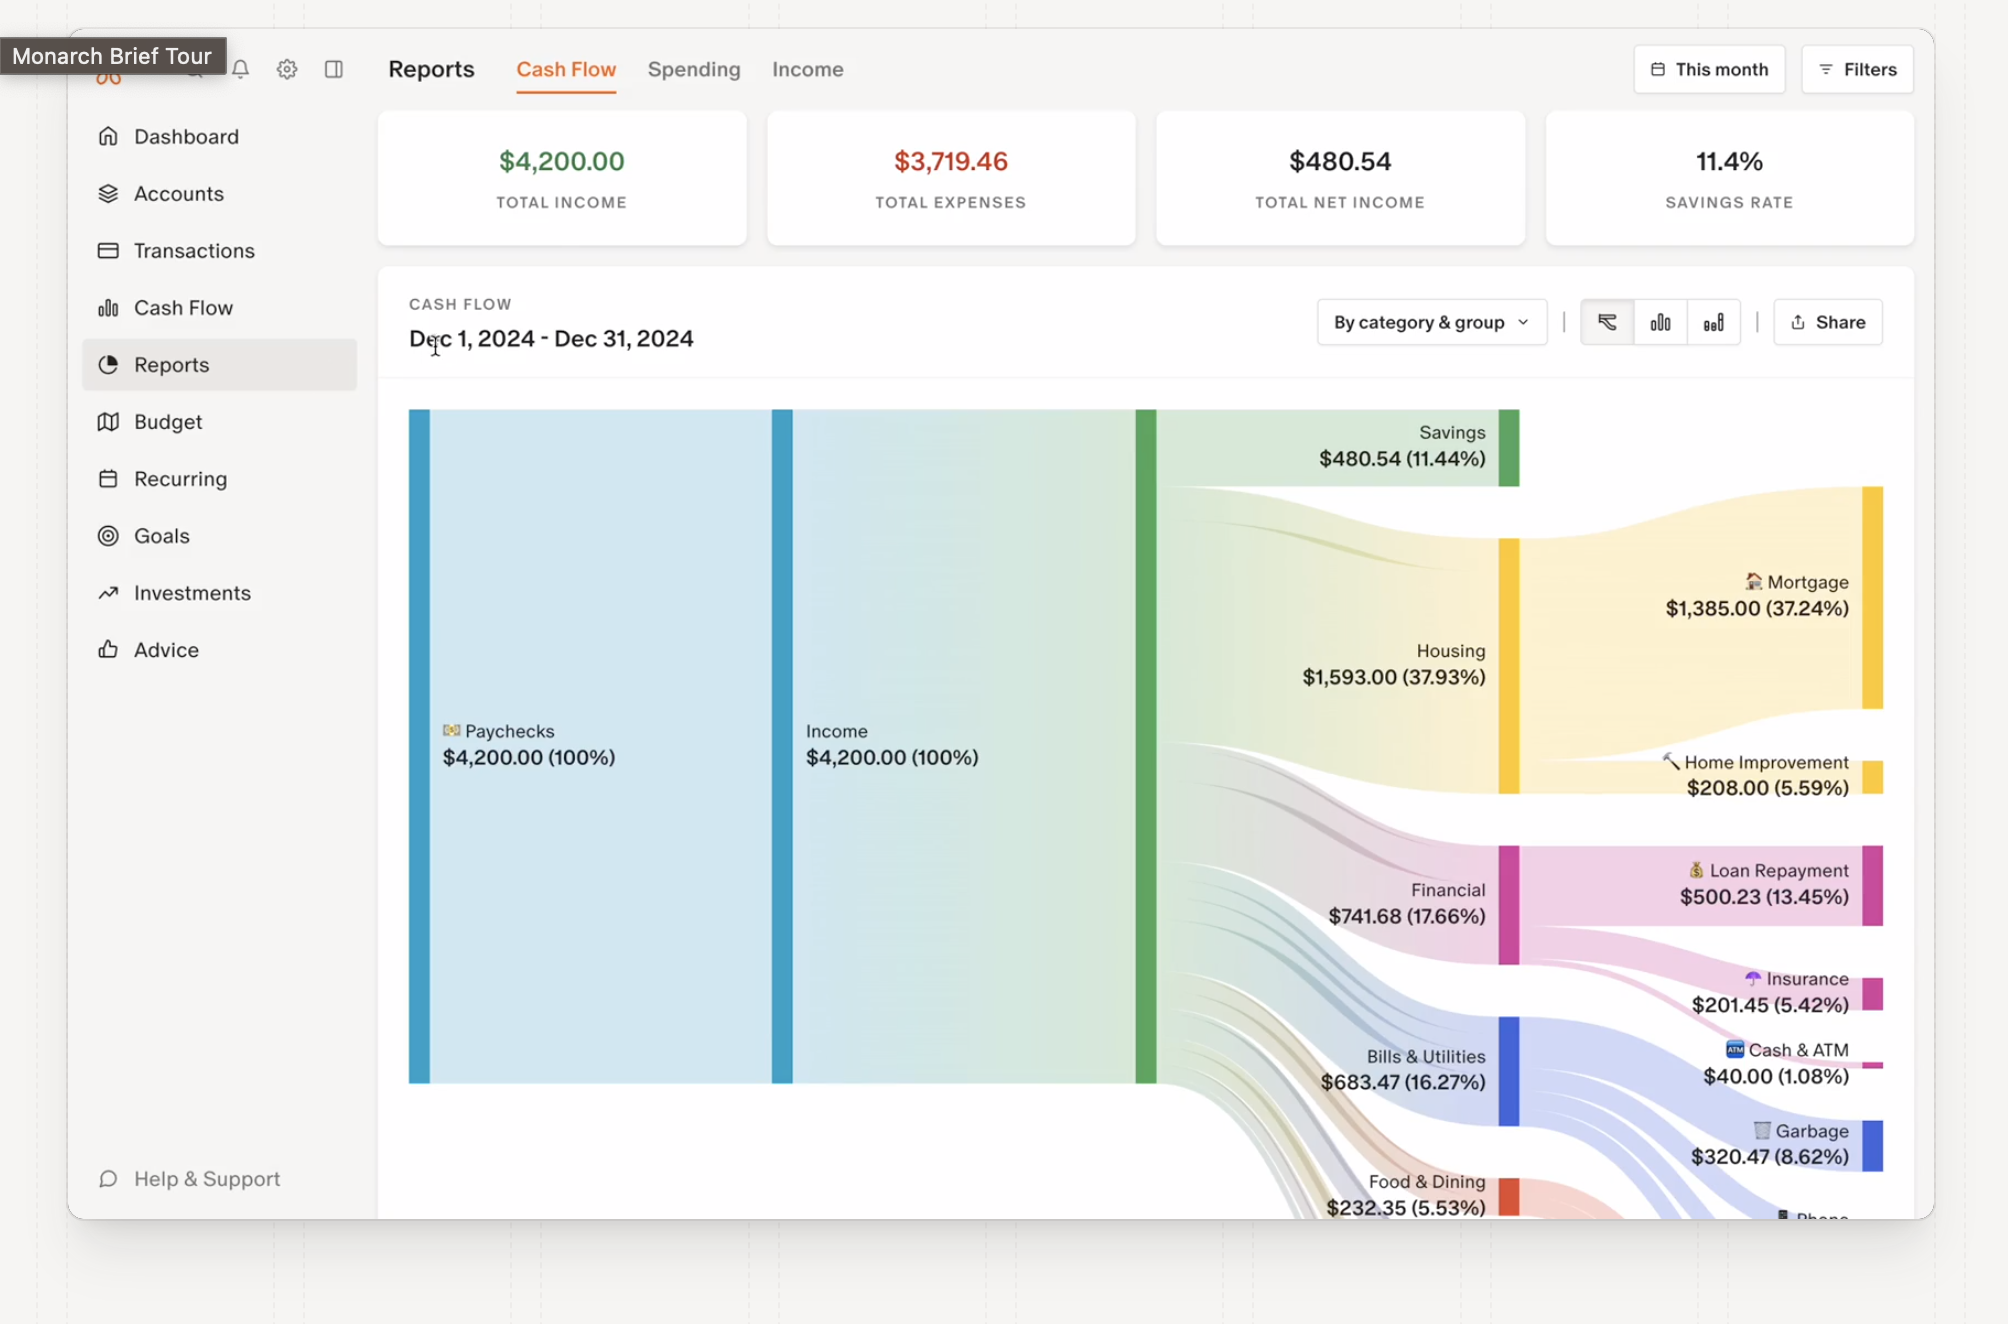Switch to the bar chart view
Viewport: 2008px width, 1324px height.
(x=1660, y=322)
